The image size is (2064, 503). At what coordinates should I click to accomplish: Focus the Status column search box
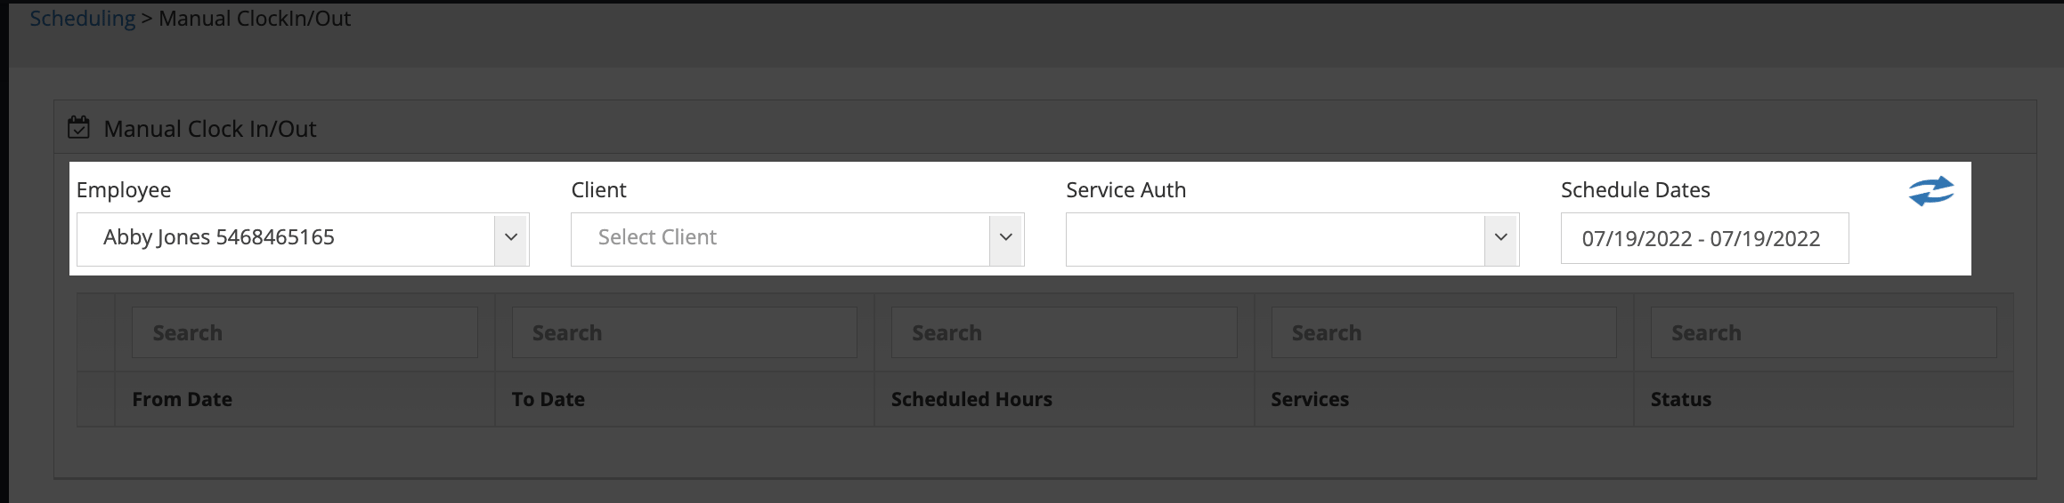[x=1822, y=333]
